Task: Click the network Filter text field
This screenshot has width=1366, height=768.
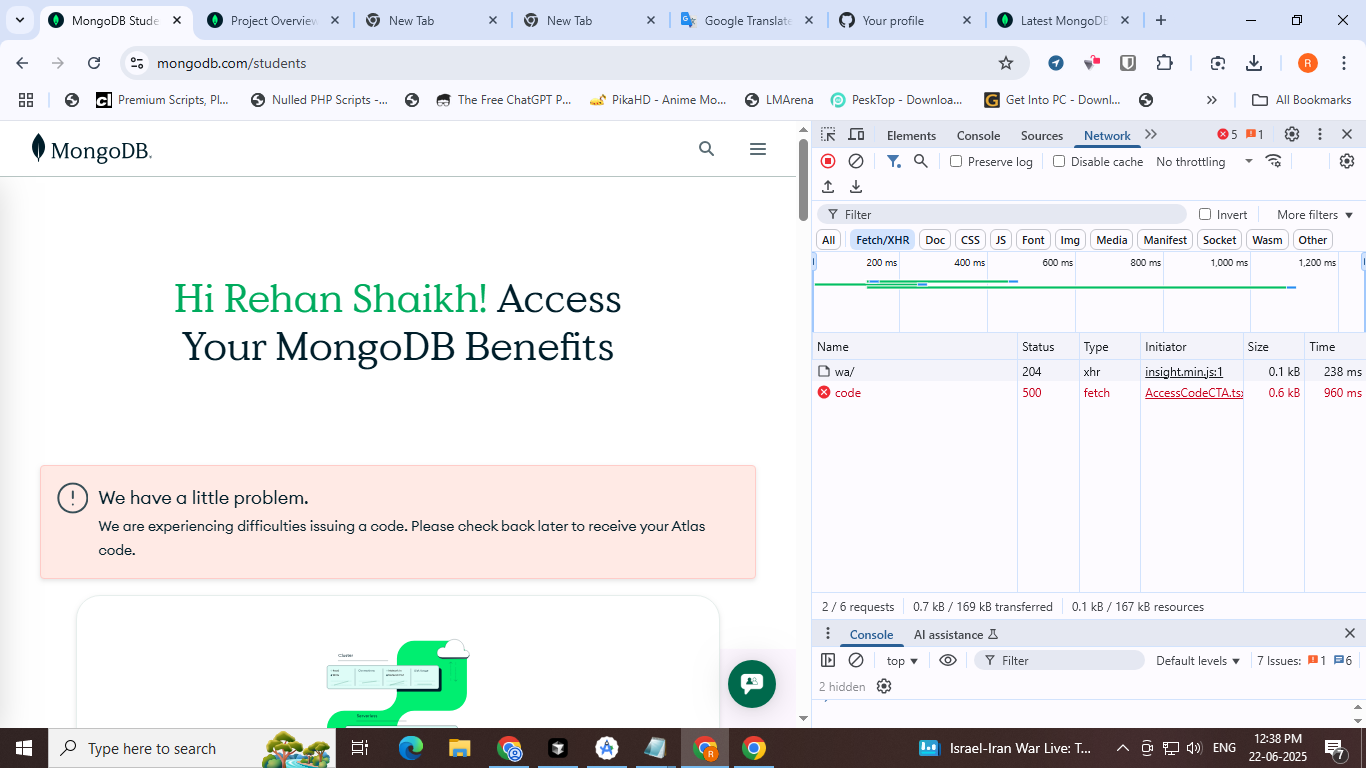Action: (x=1010, y=214)
